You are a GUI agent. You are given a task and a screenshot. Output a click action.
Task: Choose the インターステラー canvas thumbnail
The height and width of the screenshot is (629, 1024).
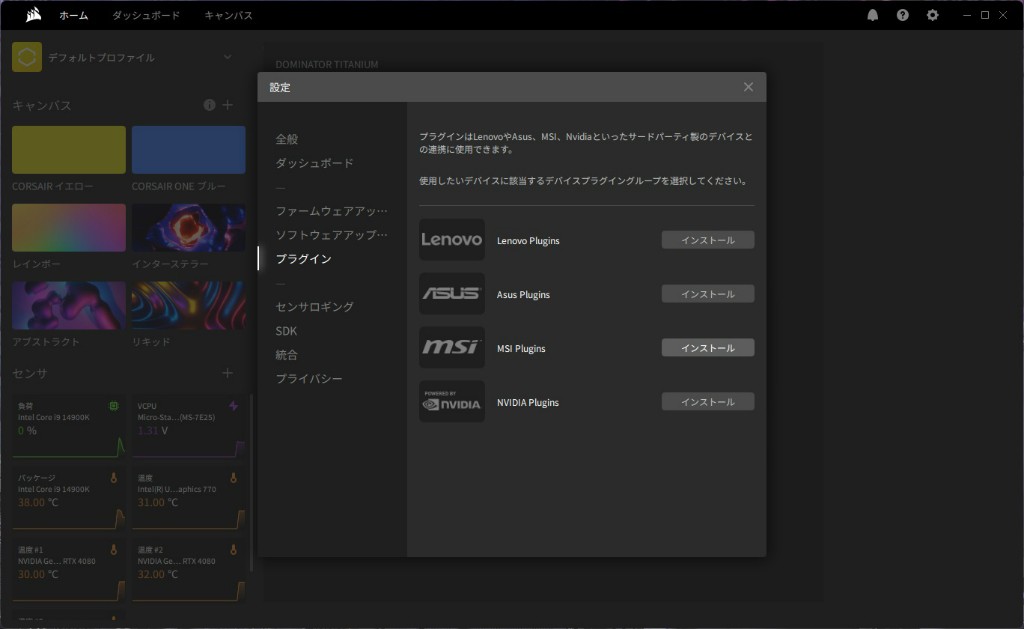(189, 227)
